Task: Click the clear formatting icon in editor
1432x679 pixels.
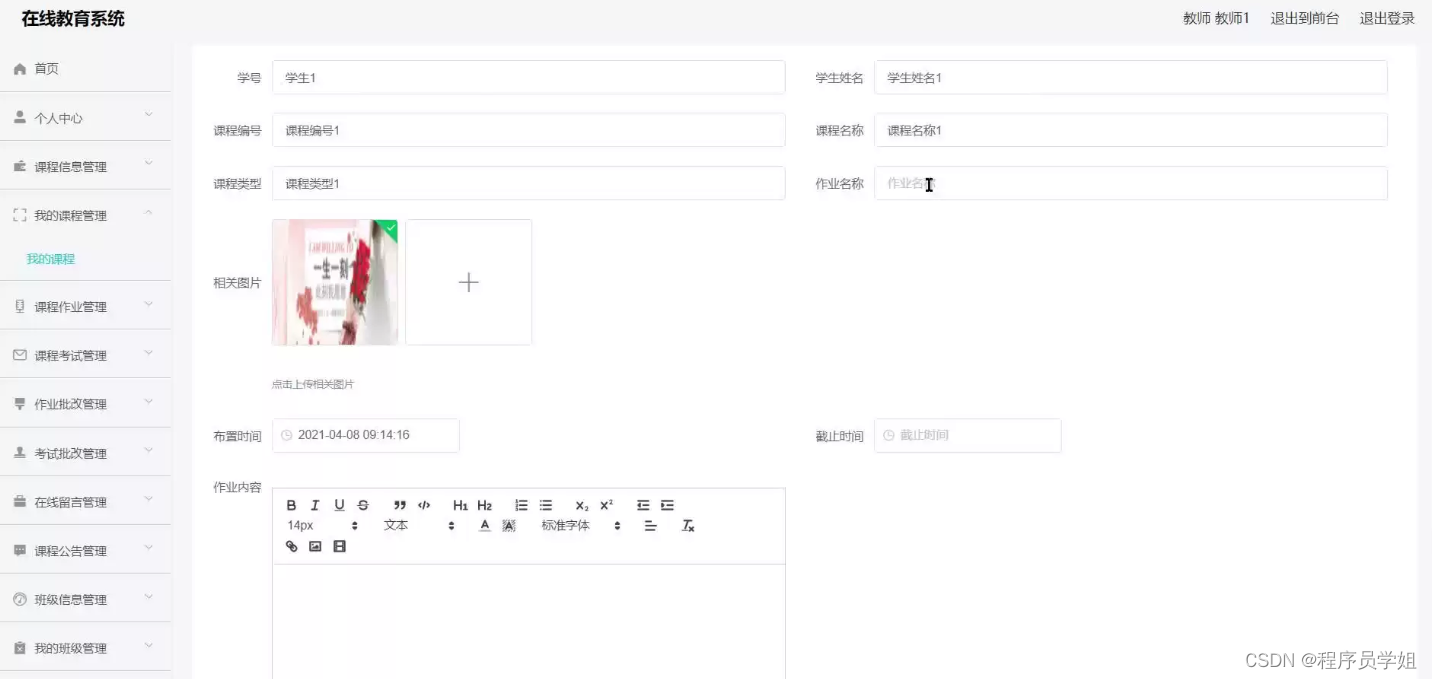Action: point(687,525)
